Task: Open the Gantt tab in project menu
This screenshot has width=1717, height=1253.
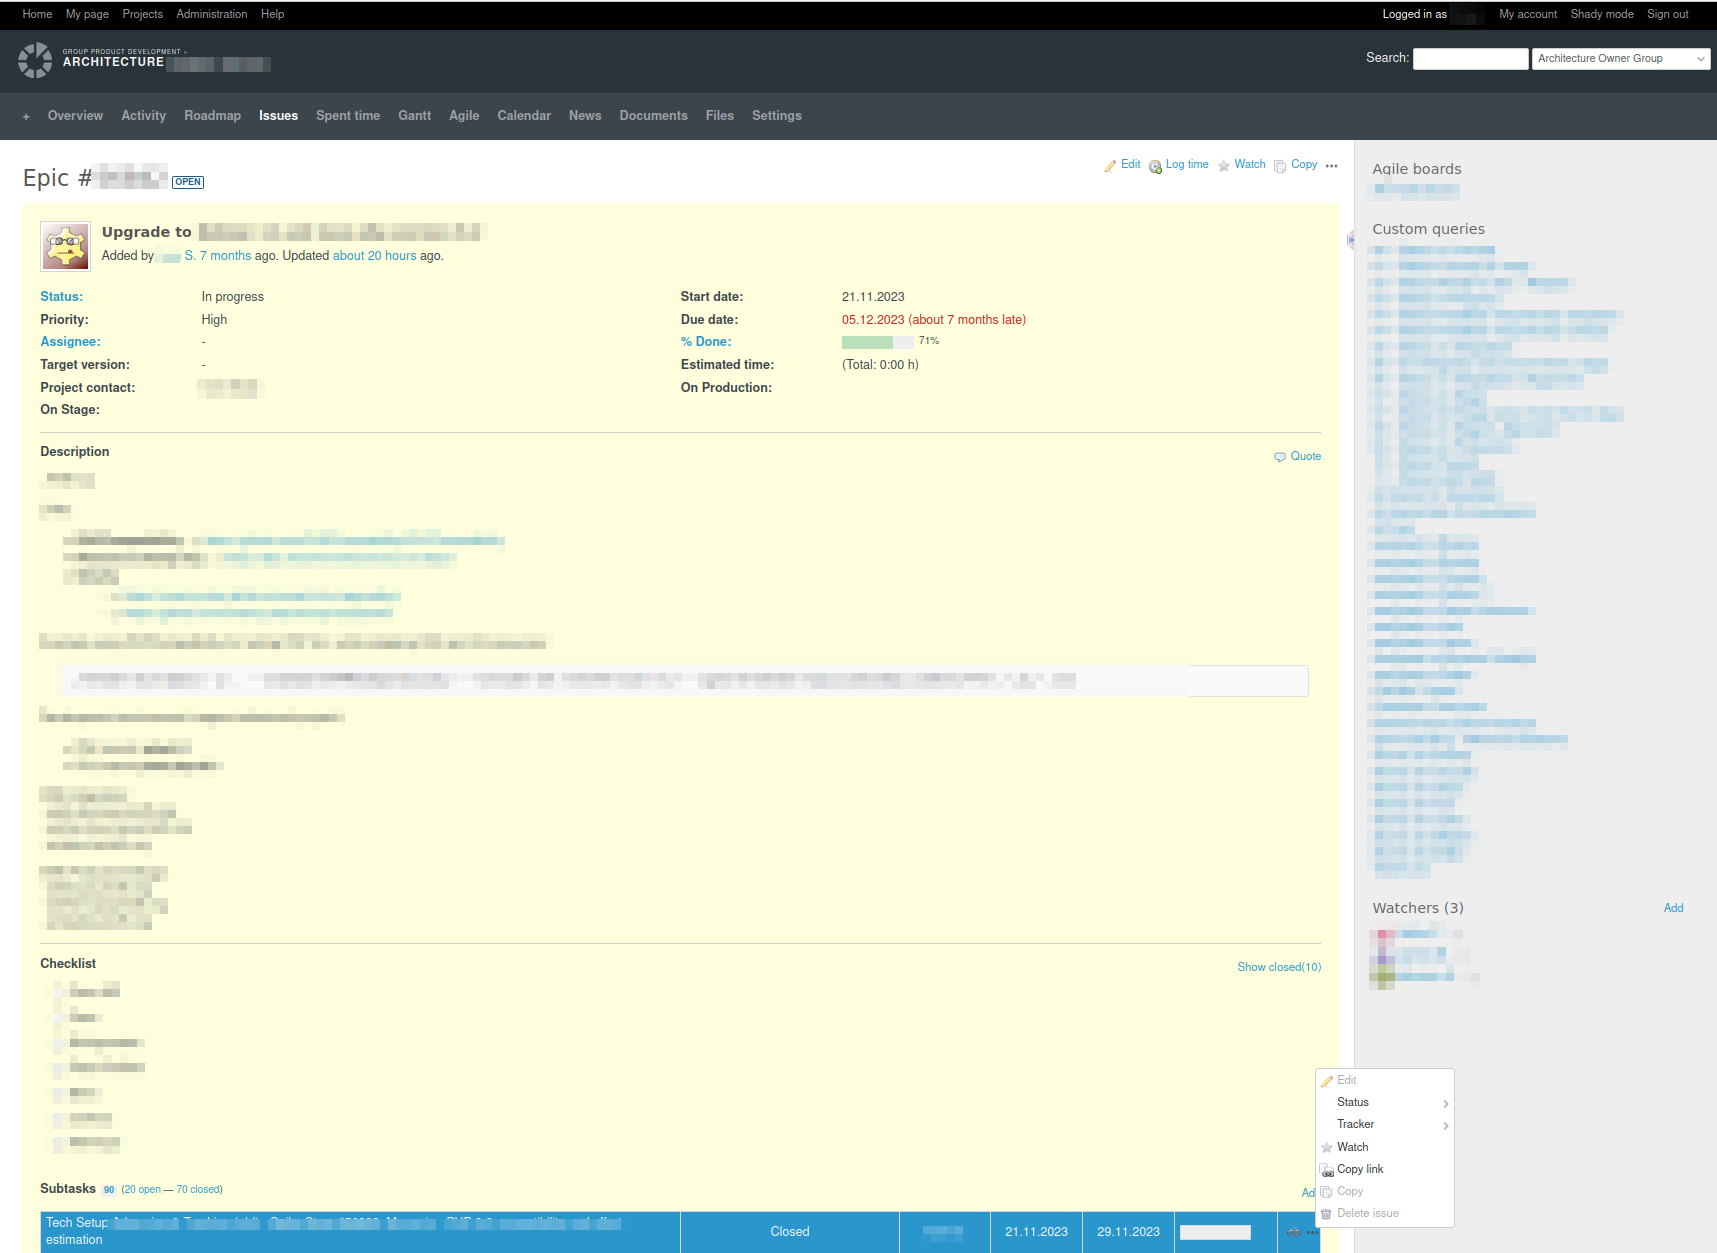Action: point(414,116)
